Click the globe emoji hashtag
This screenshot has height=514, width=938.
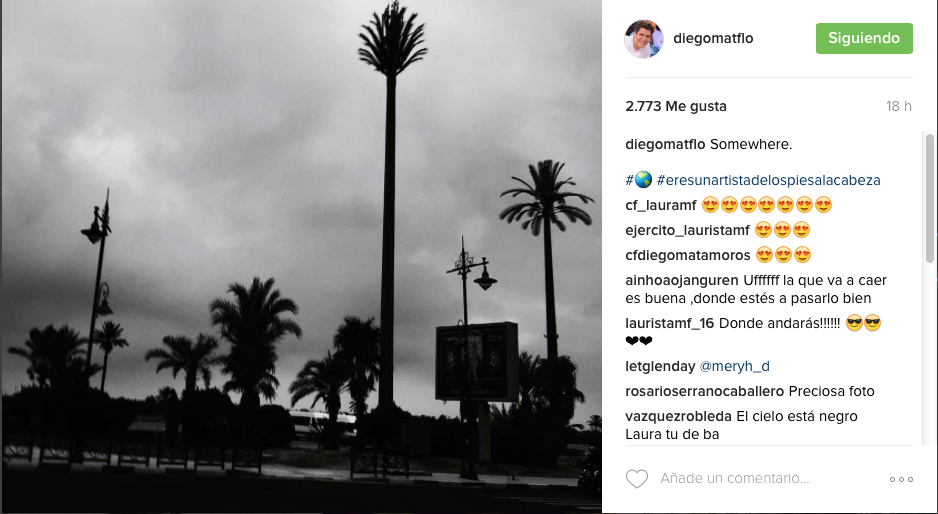click(638, 180)
